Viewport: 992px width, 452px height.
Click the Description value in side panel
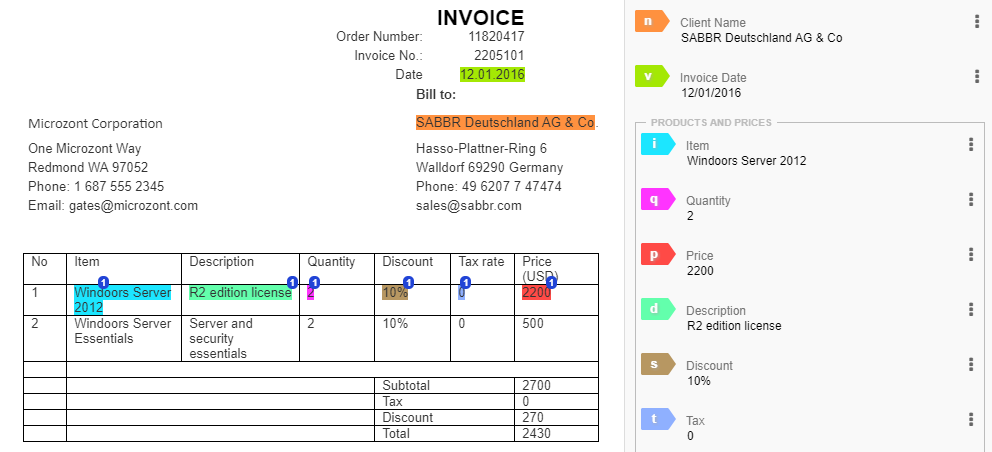point(734,326)
